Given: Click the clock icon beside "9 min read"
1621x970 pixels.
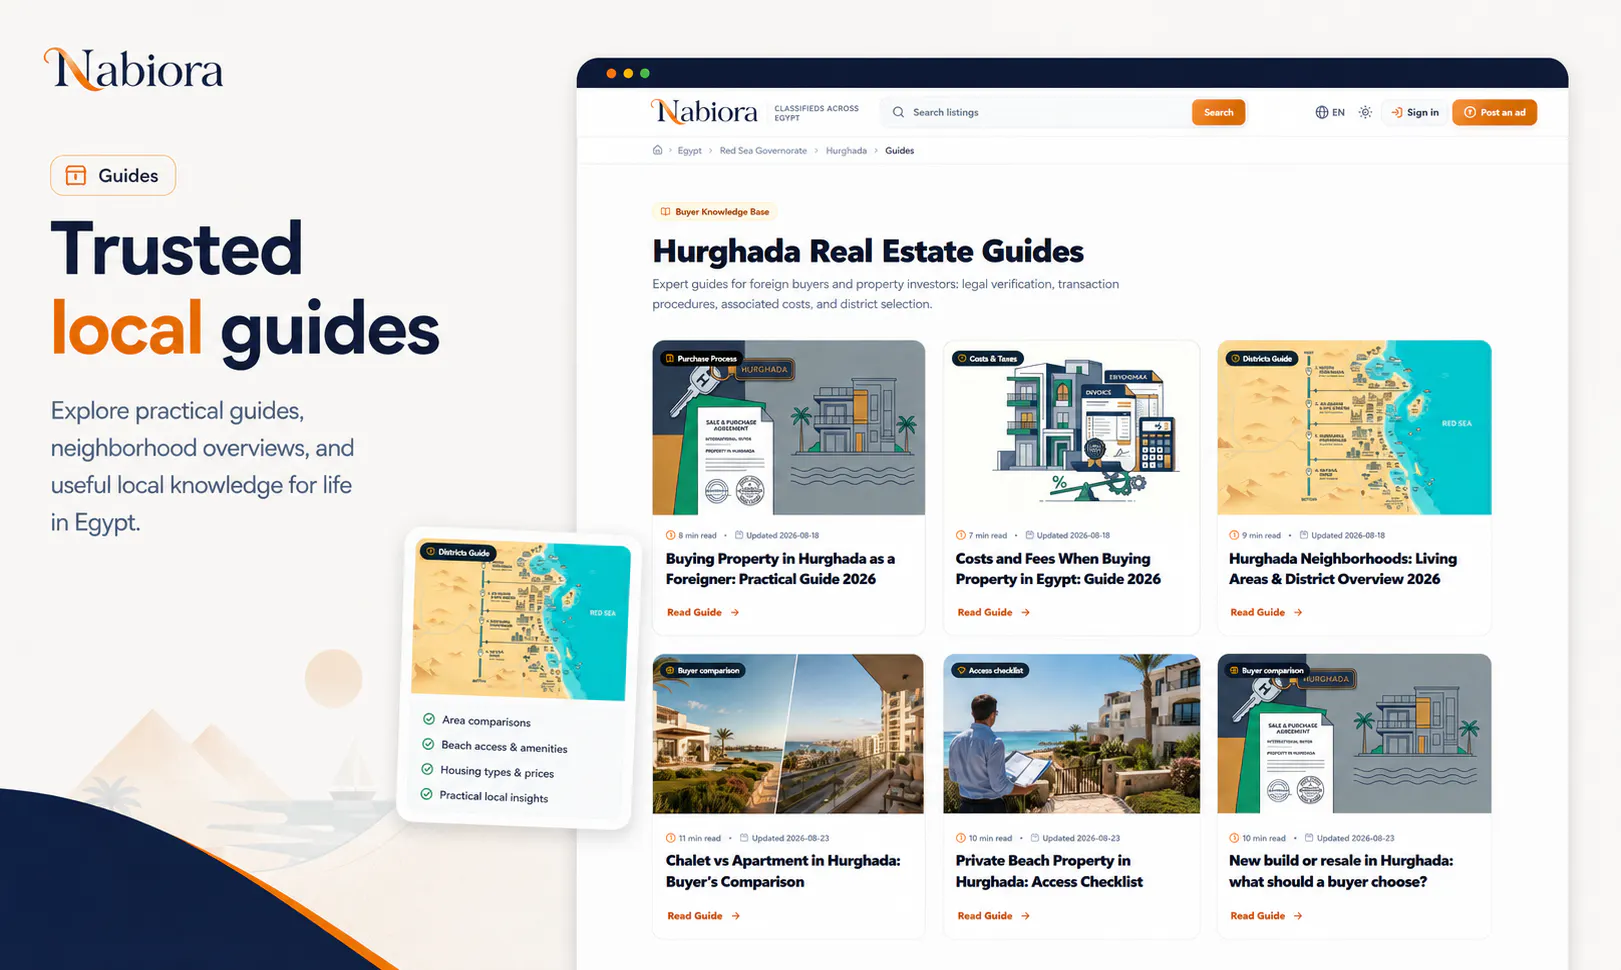Looking at the screenshot, I should tap(1234, 535).
